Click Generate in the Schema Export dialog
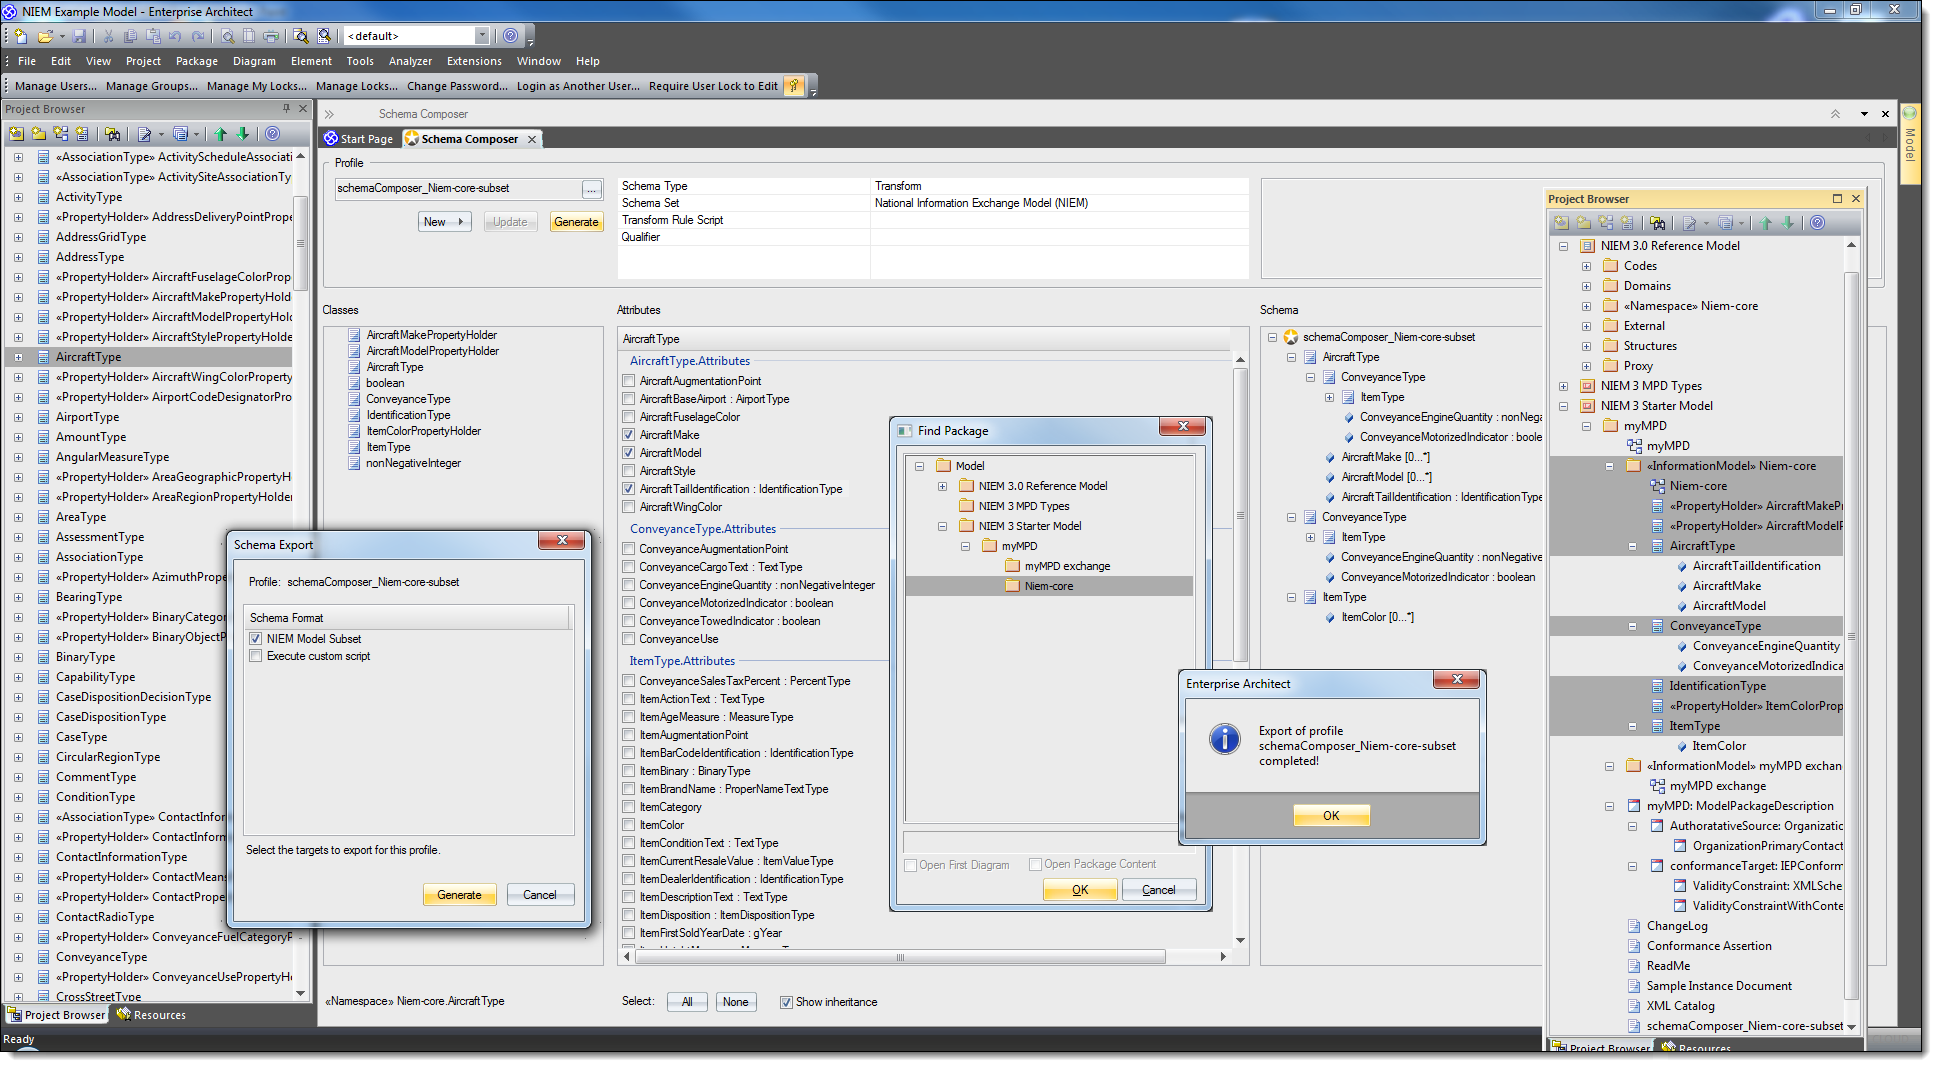 pos(459,895)
